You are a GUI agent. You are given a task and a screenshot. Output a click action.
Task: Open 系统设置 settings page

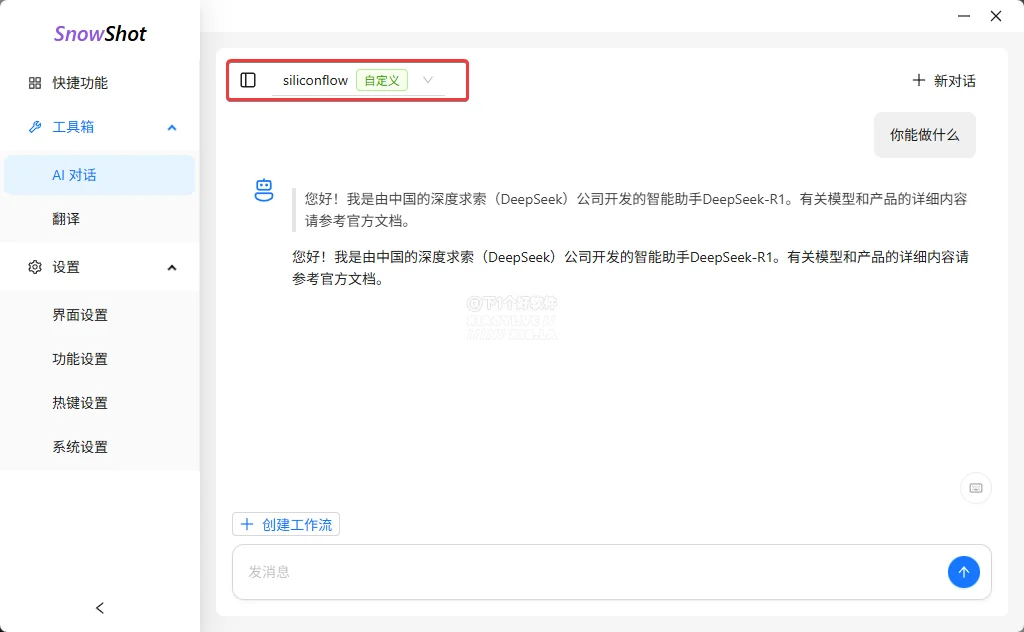100,447
